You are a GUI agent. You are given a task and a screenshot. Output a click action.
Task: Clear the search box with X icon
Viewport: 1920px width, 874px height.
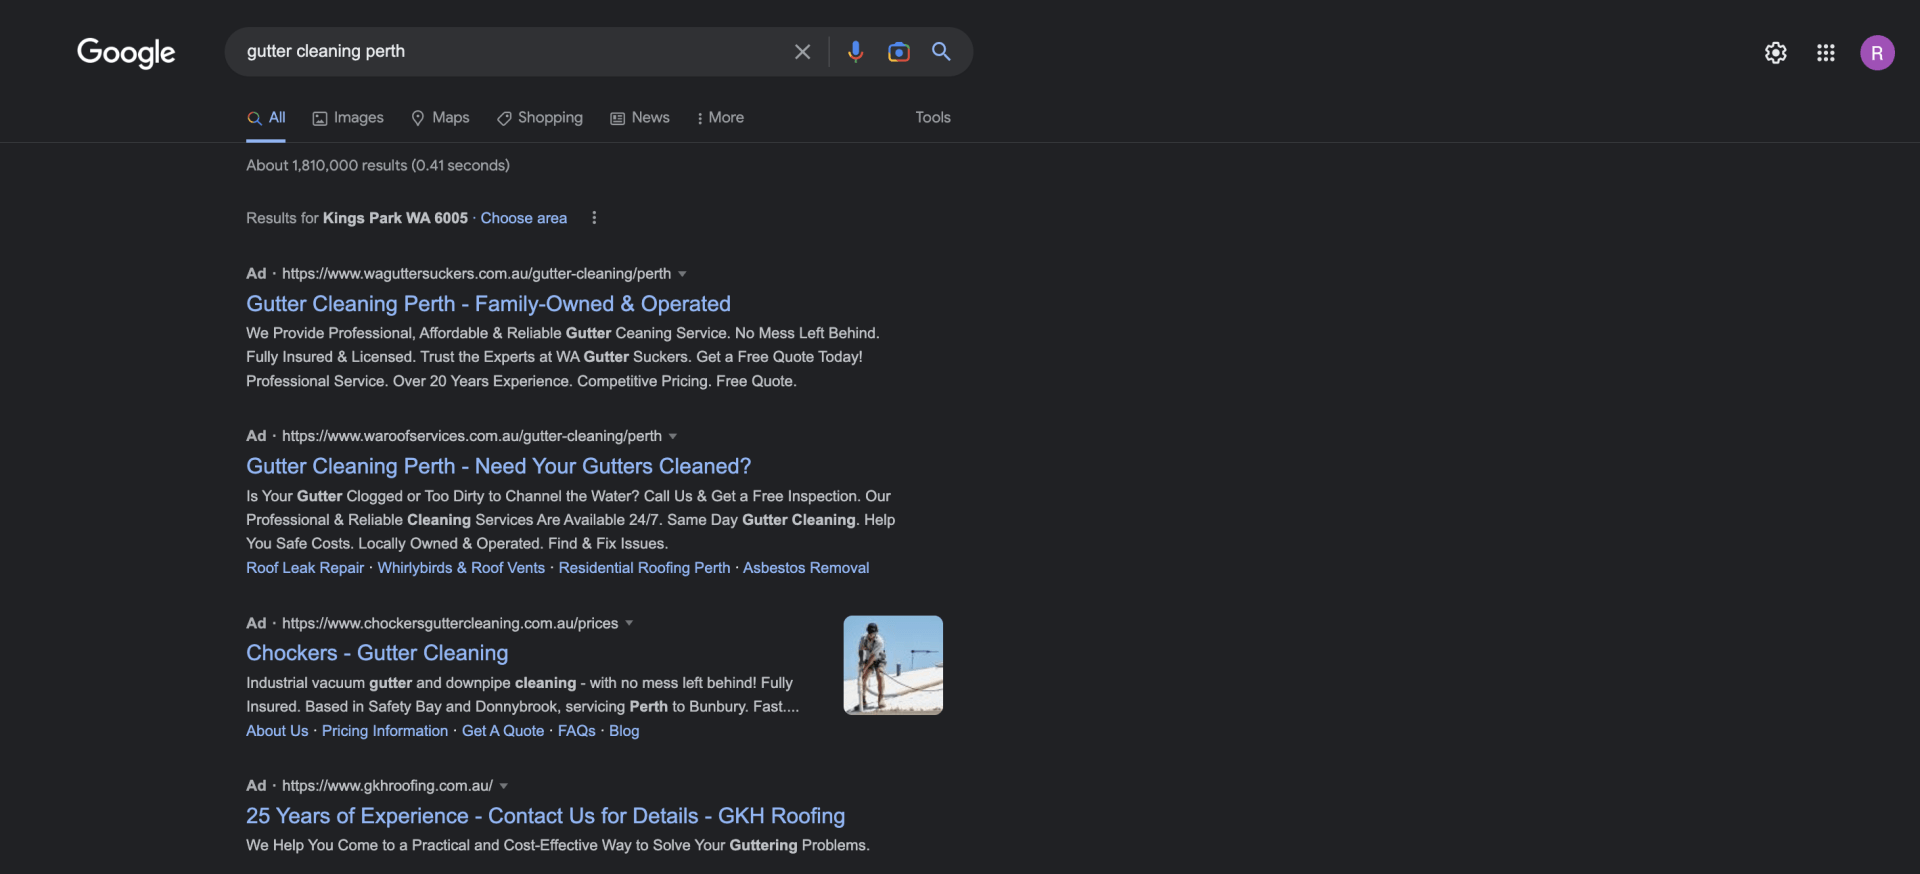point(802,52)
